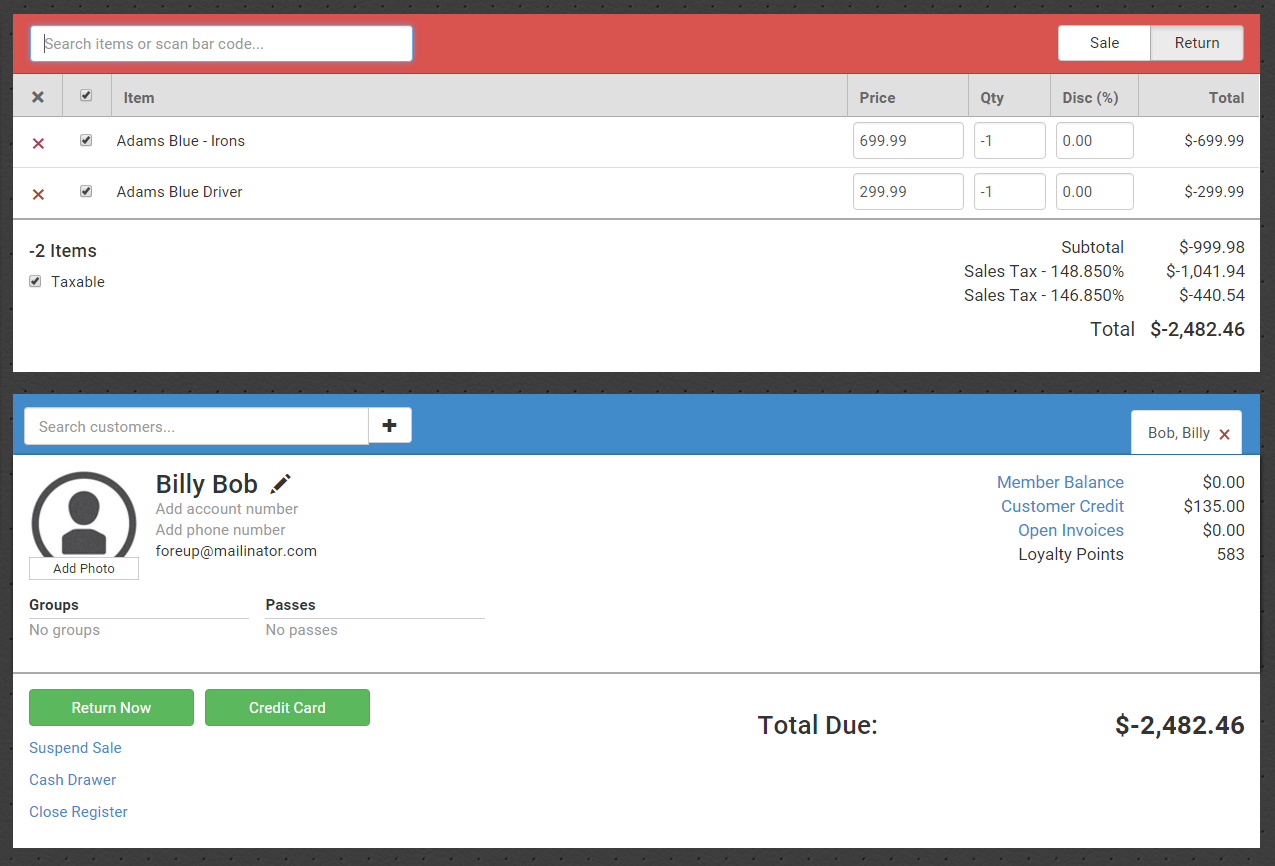The image size is (1275, 866).
Task: Pay with Credit Card button
Action: 287,707
